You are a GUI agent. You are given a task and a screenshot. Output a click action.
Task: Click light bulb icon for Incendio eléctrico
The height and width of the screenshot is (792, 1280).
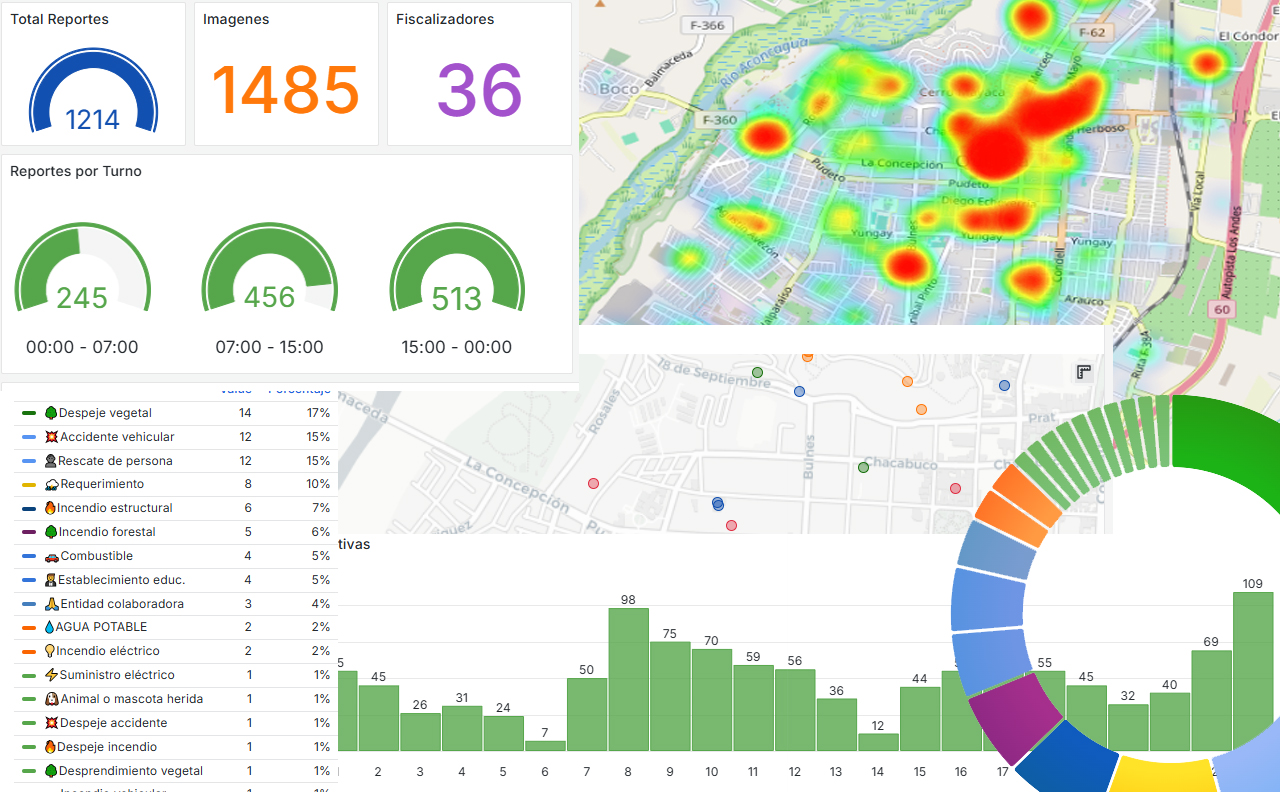(50, 651)
